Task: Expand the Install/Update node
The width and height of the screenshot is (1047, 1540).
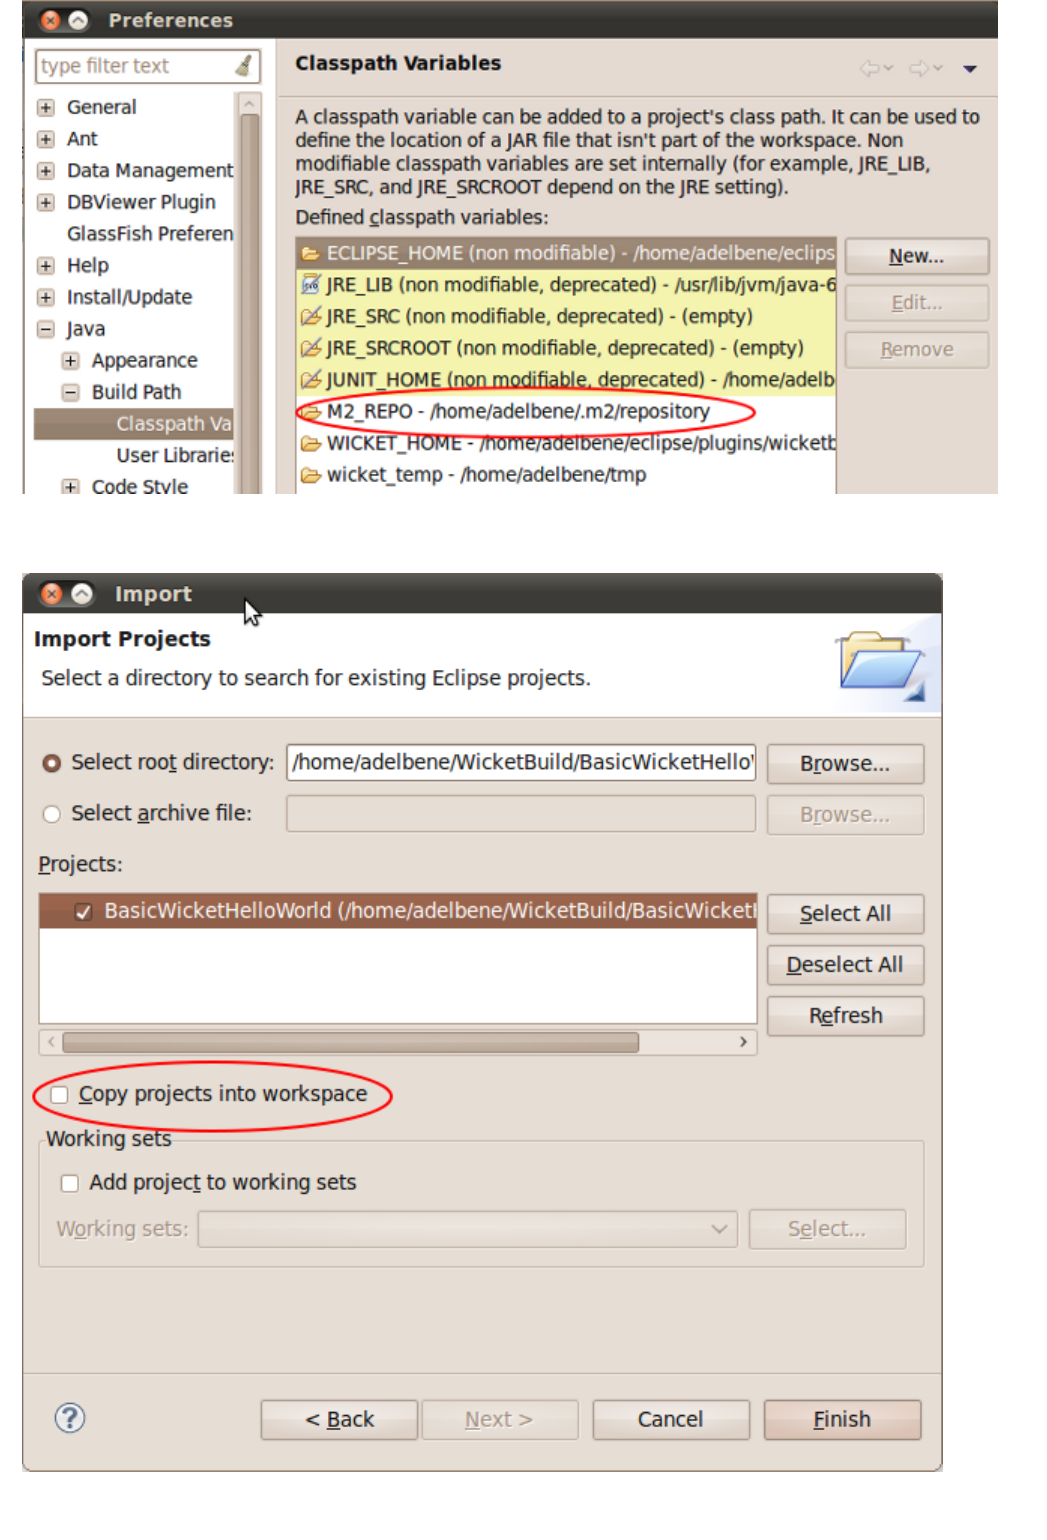Action: point(46,297)
